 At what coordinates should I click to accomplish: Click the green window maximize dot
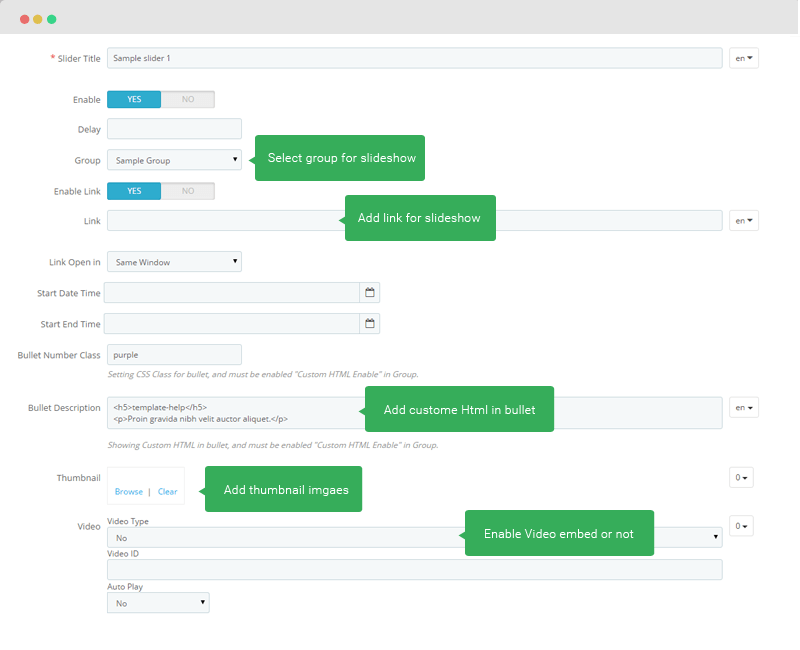pos(52,19)
